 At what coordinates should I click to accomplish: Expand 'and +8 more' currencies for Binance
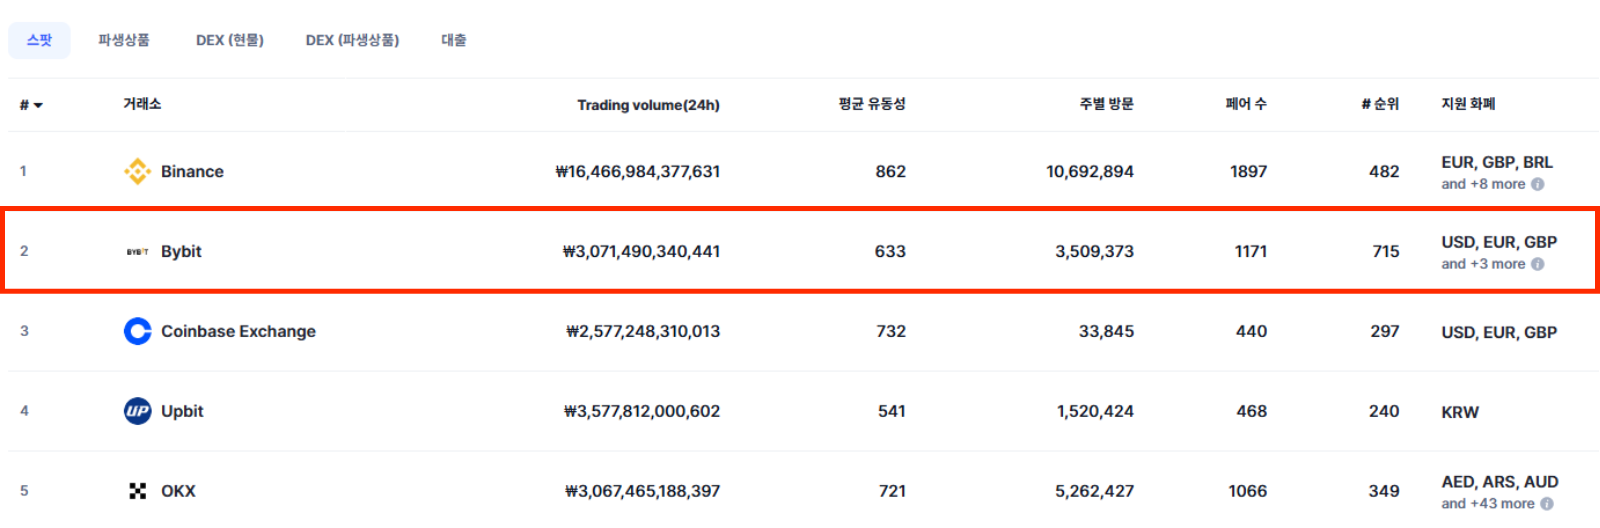[x=1483, y=184]
